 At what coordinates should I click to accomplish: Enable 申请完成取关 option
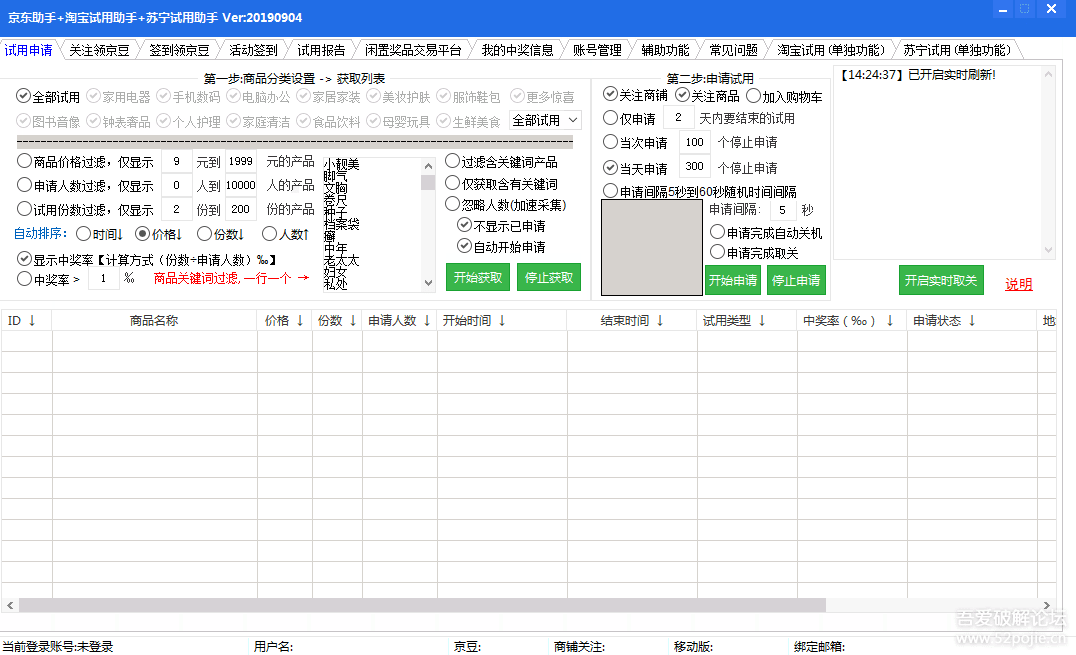point(754,253)
